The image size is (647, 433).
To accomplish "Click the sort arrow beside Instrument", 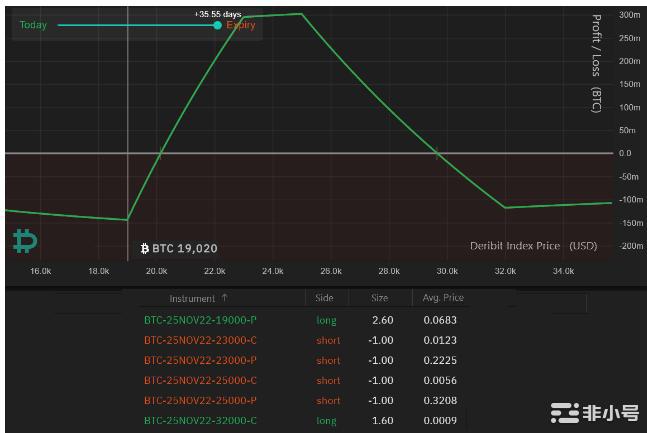I will 224,298.
